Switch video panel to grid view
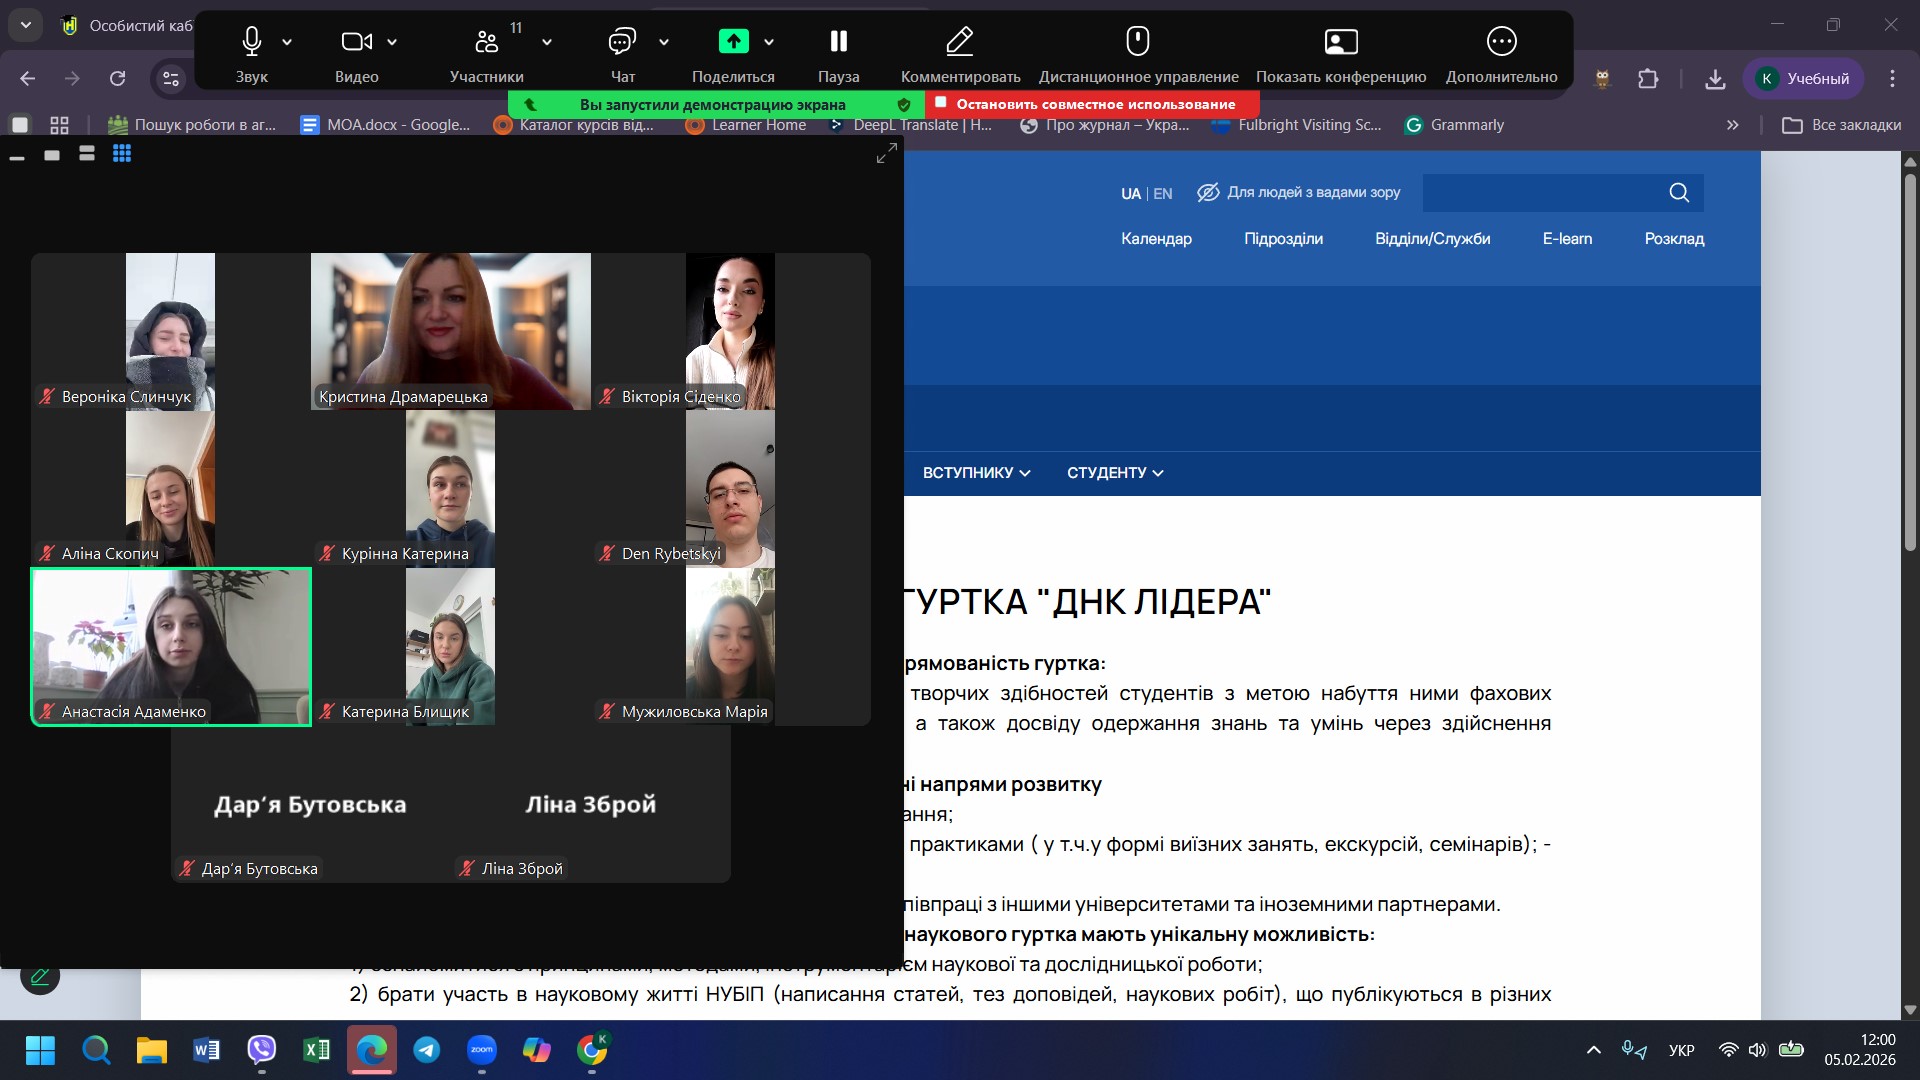This screenshot has height=1080, width=1920. point(122,154)
